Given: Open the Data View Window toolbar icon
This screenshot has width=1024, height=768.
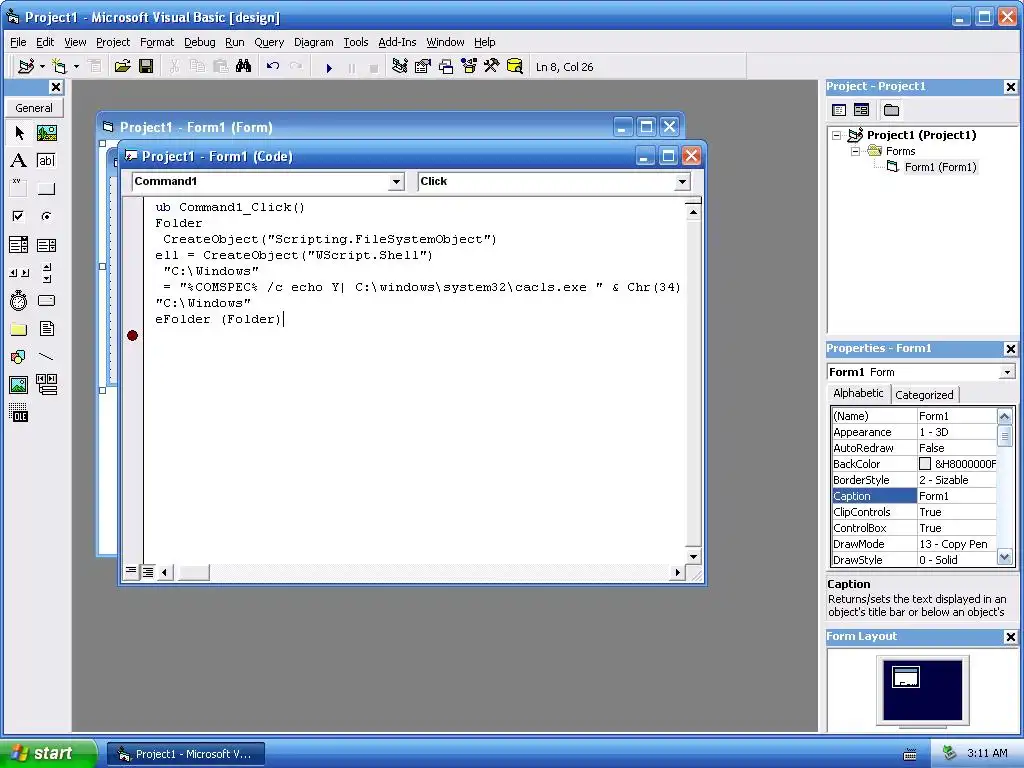Looking at the screenshot, I should pos(515,67).
